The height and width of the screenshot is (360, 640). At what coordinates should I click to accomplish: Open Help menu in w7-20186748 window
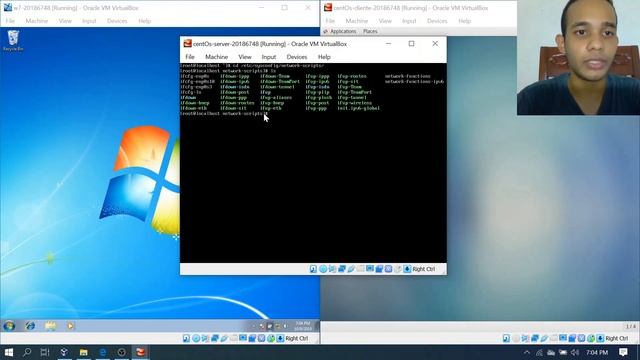coord(144,21)
